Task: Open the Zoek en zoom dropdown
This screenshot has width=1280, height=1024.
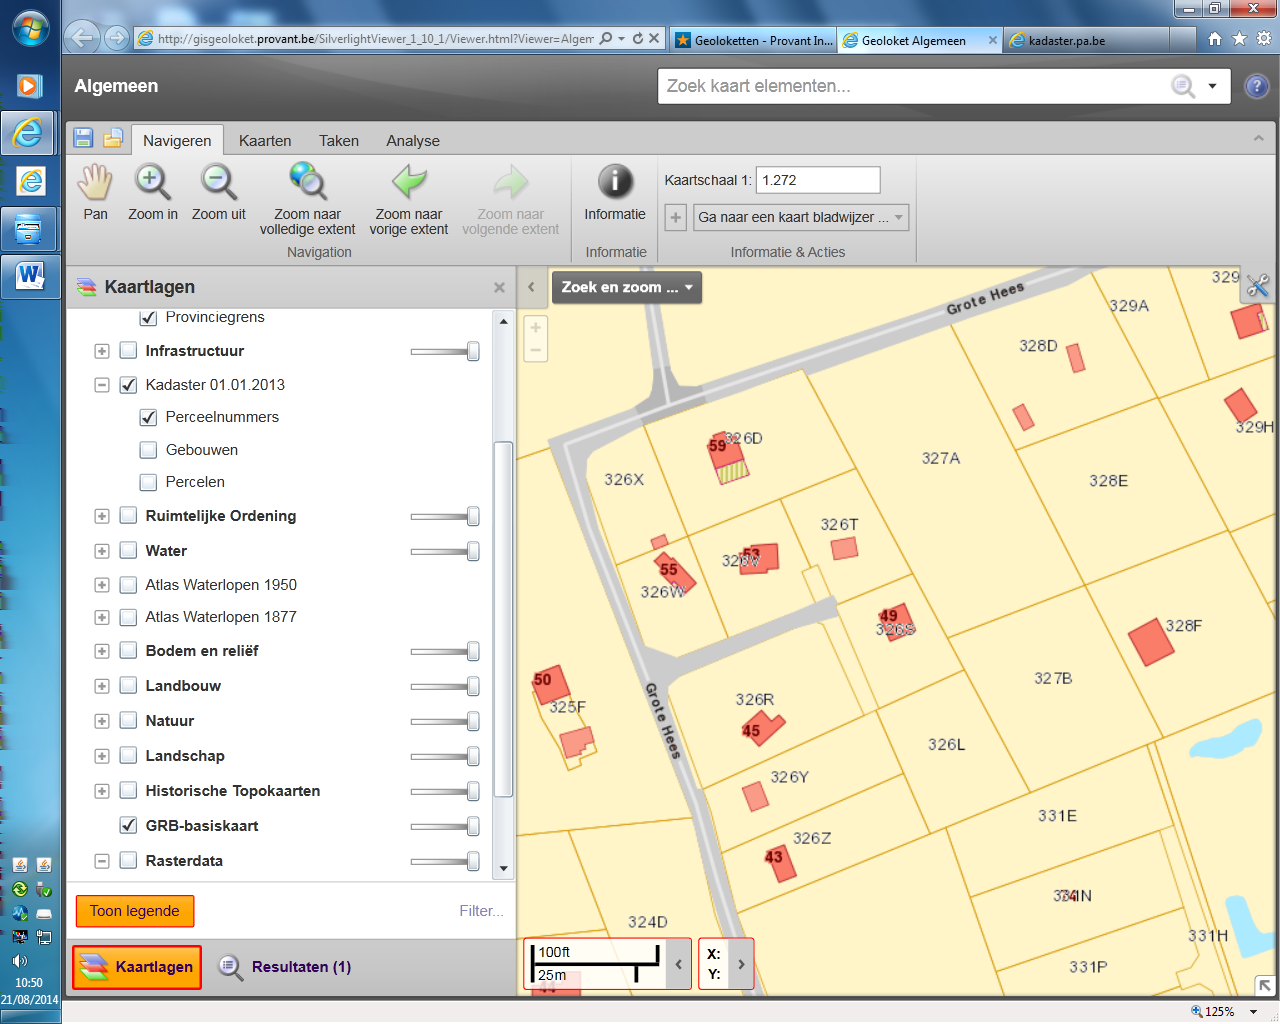Action: (627, 287)
